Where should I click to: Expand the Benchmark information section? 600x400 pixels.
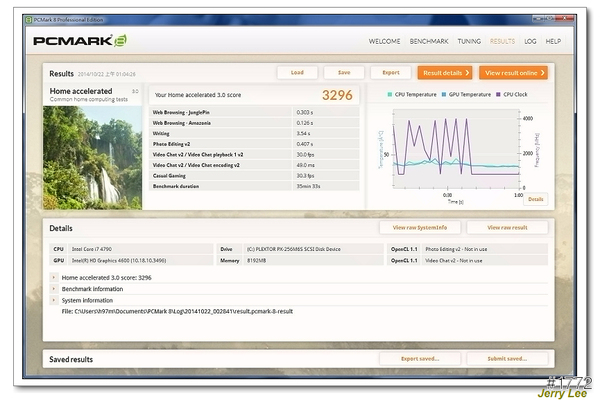pos(55,288)
